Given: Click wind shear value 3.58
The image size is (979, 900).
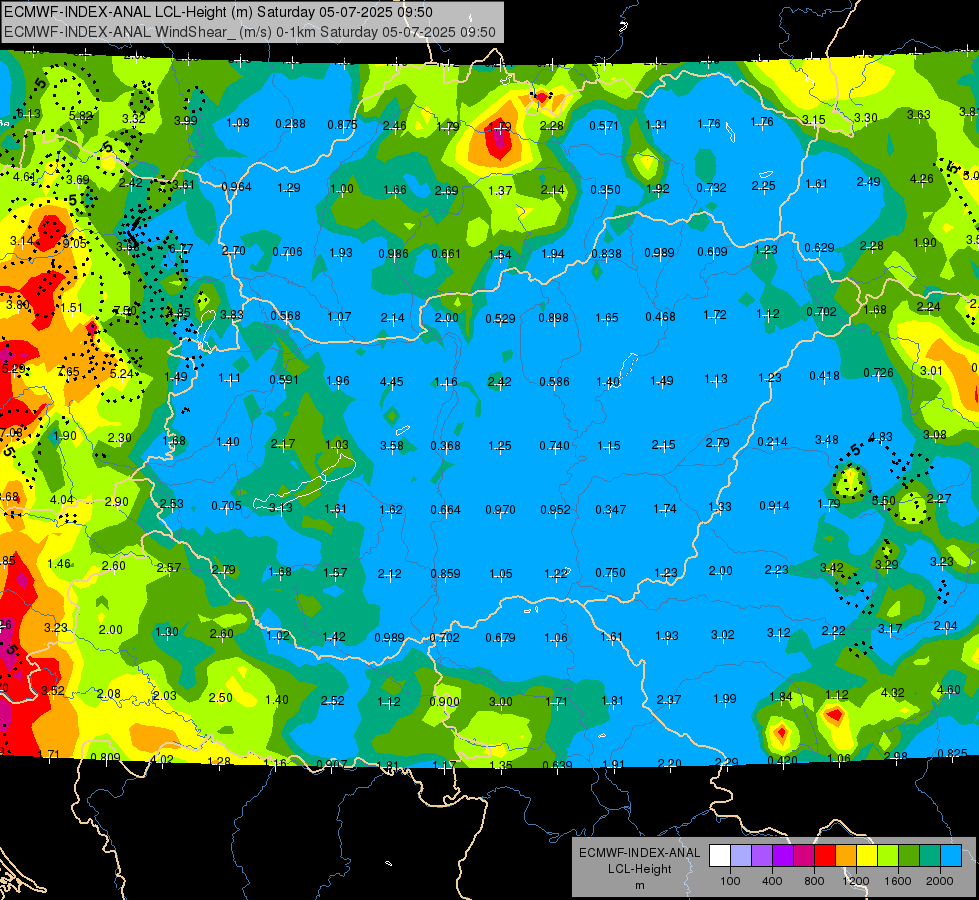Looking at the screenshot, I should (x=391, y=445).
